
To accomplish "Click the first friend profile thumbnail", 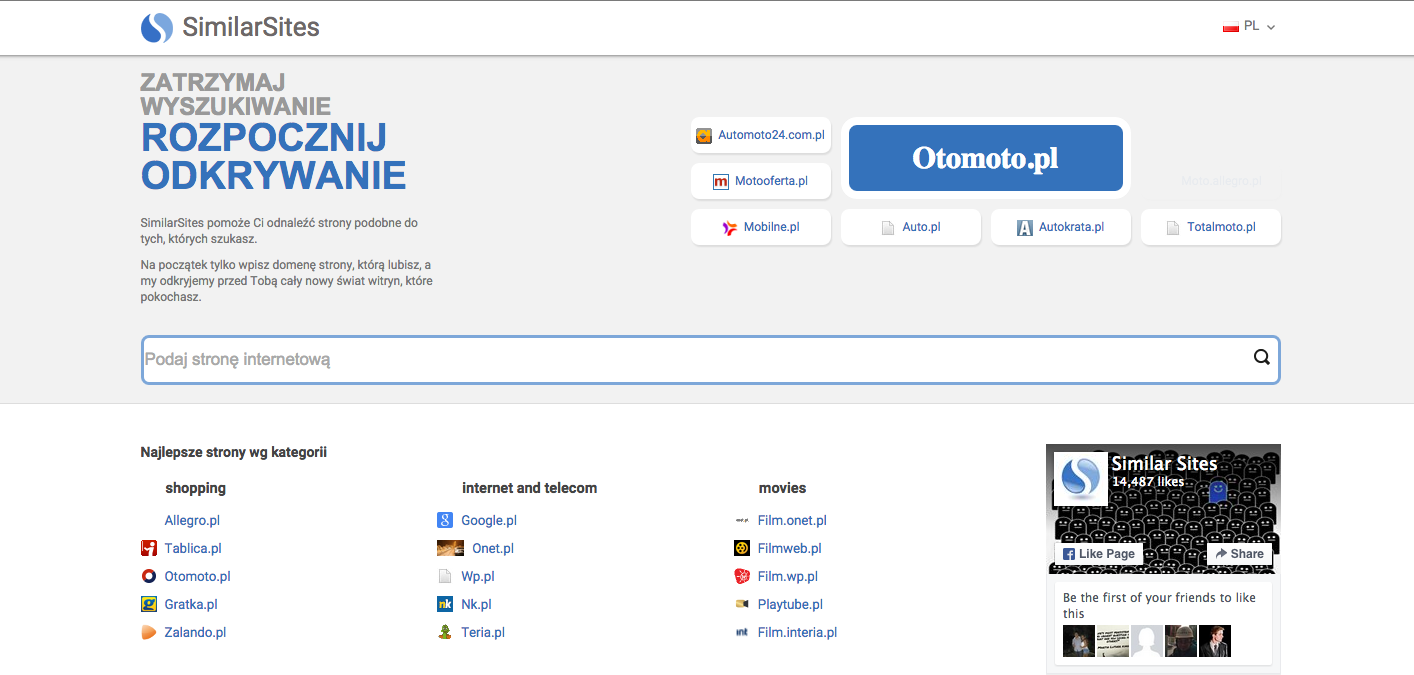I will [1079, 641].
